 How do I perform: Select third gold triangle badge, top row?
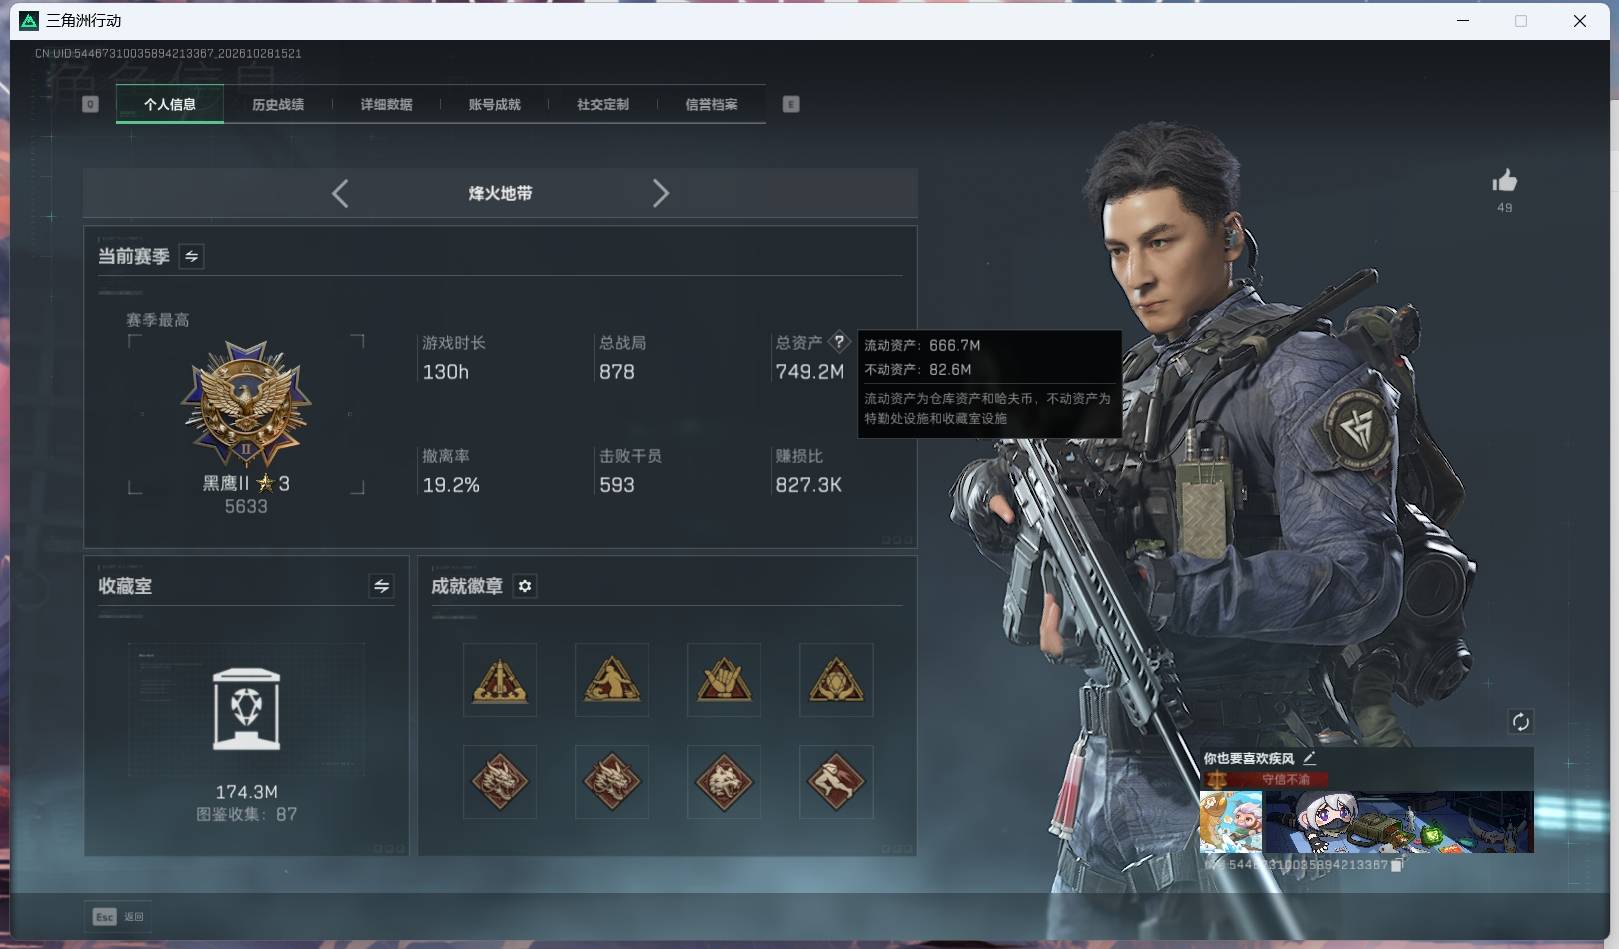724,680
